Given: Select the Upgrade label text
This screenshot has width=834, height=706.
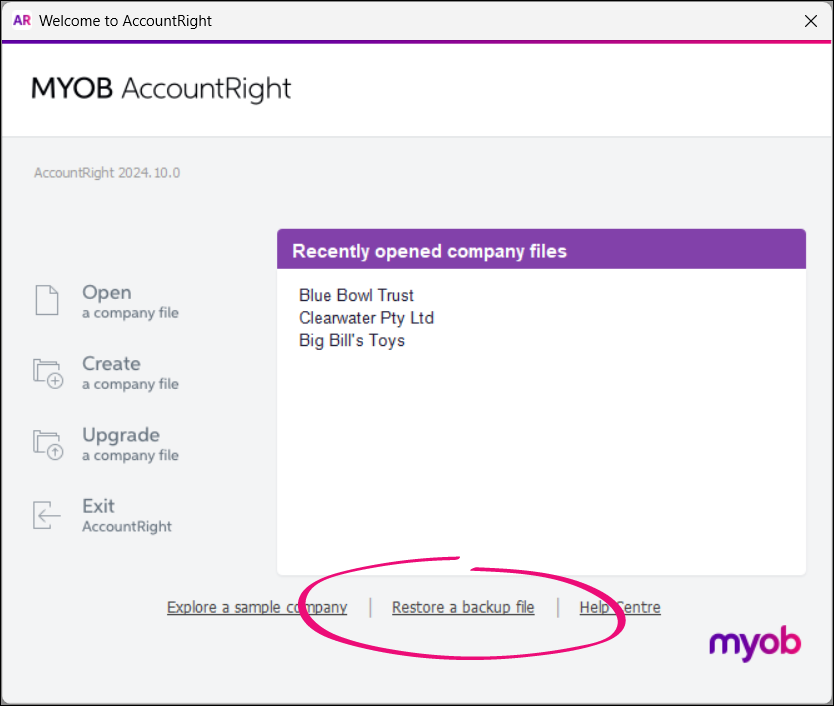Looking at the screenshot, I should tap(121, 435).
